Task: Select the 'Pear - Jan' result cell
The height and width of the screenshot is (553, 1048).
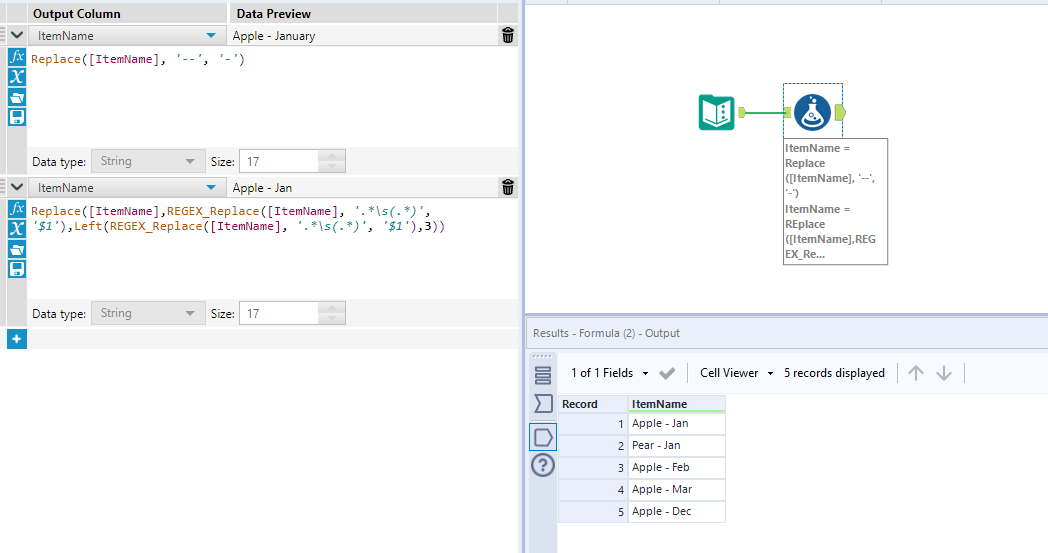Action: coord(676,445)
